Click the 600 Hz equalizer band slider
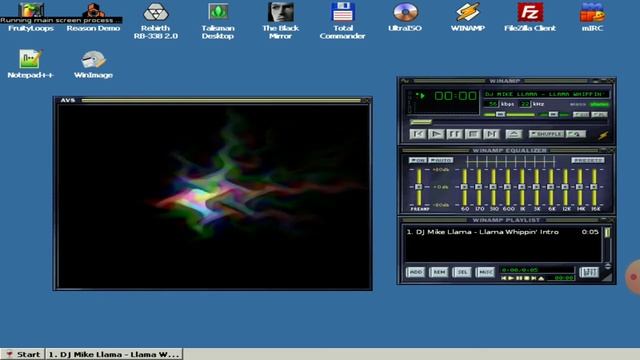Screen dimensions: 640x360 tap(508, 187)
